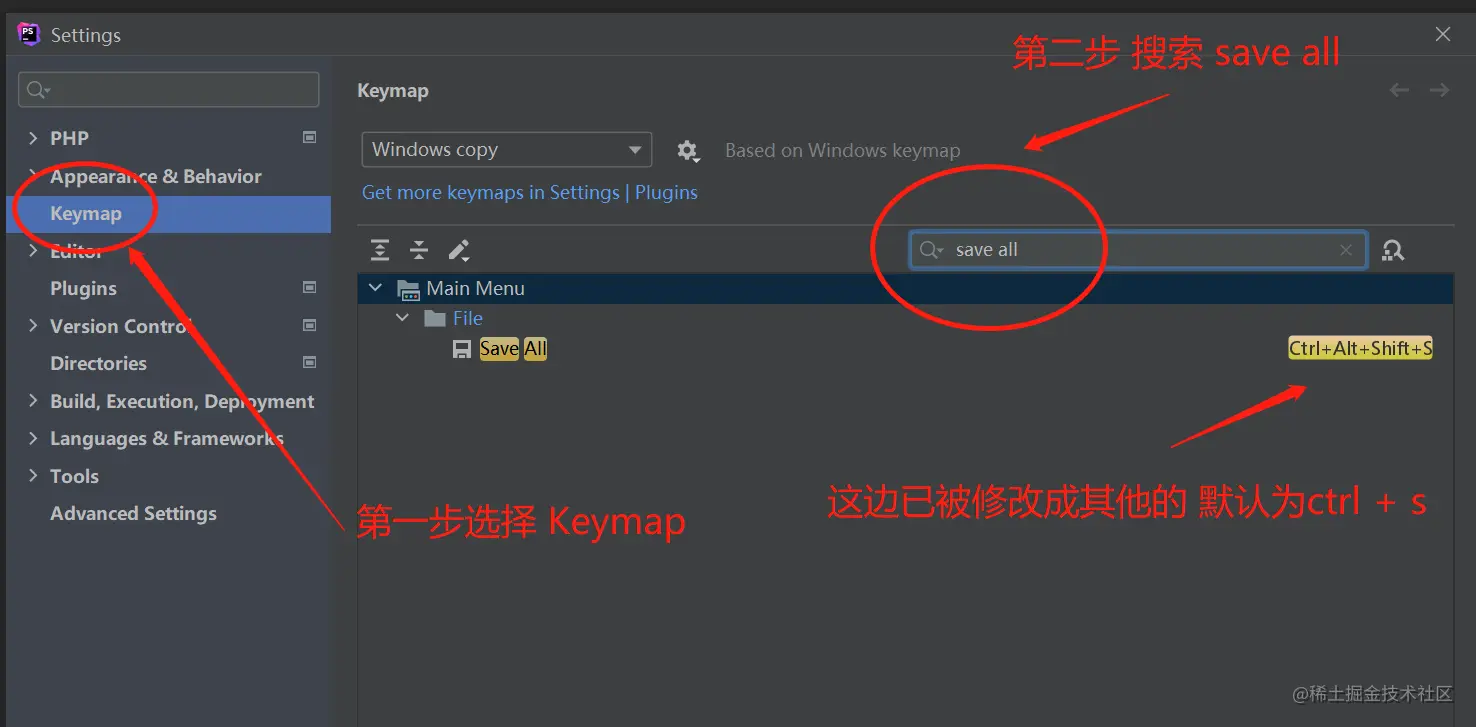Screen dimensions: 1476x727
Task: Click the magnifier icon in settings search box
Action: pyautogui.click(x=38, y=90)
